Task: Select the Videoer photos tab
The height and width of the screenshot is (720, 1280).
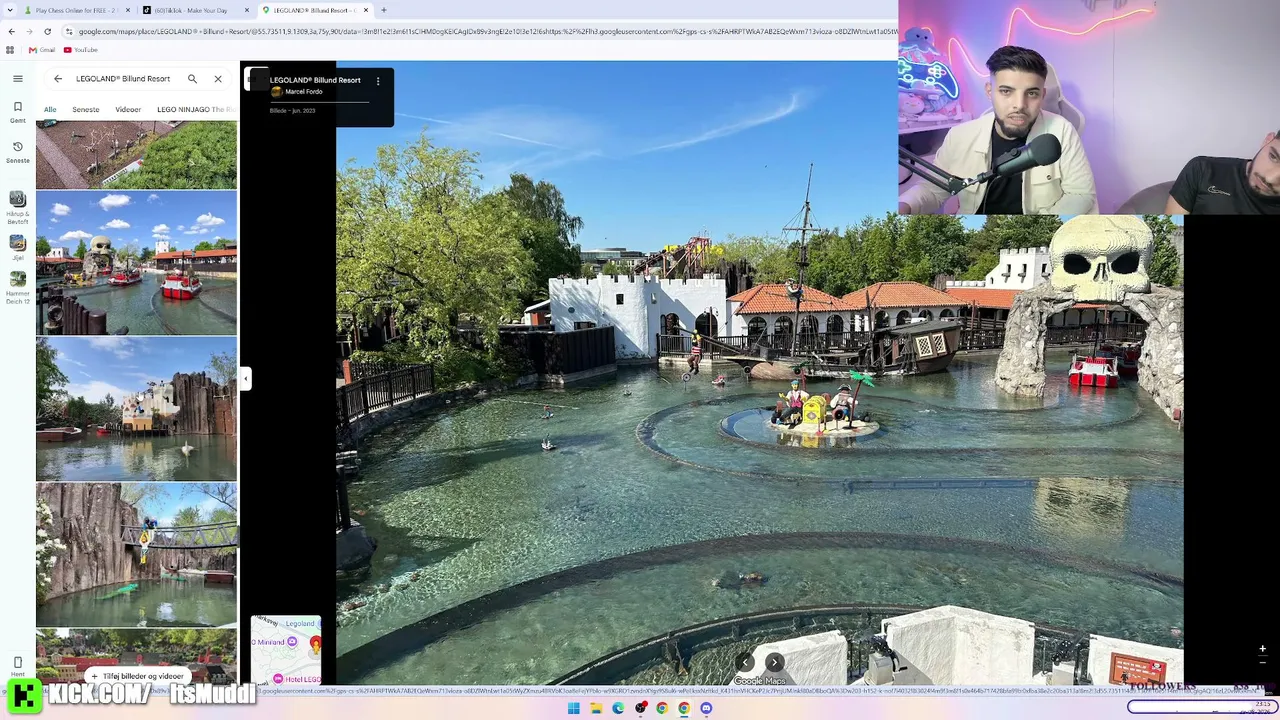Action: 128,109
